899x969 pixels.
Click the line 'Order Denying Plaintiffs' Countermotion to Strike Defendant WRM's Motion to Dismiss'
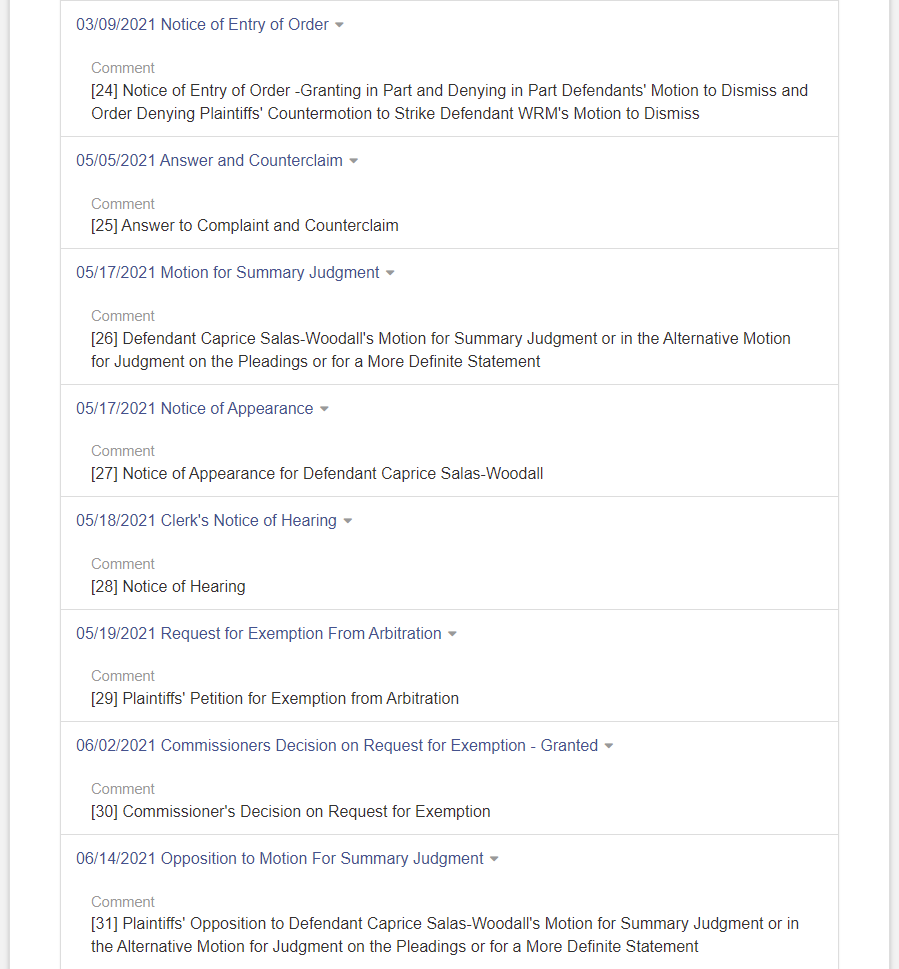395,114
